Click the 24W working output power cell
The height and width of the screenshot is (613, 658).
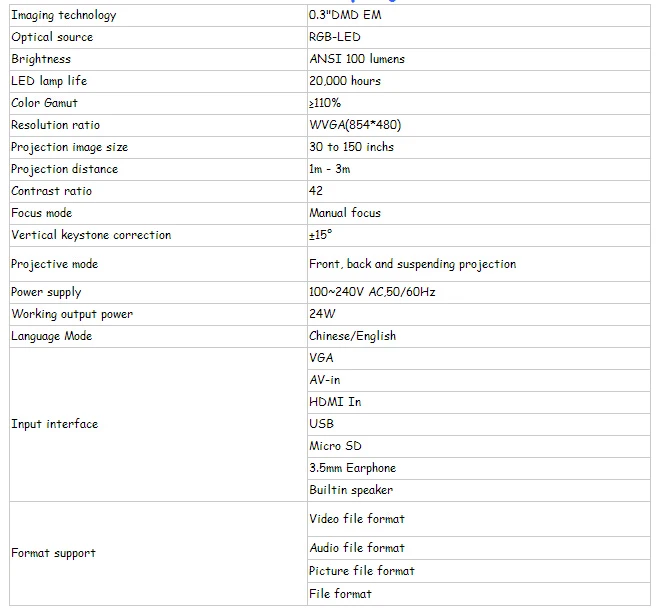point(479,314)
